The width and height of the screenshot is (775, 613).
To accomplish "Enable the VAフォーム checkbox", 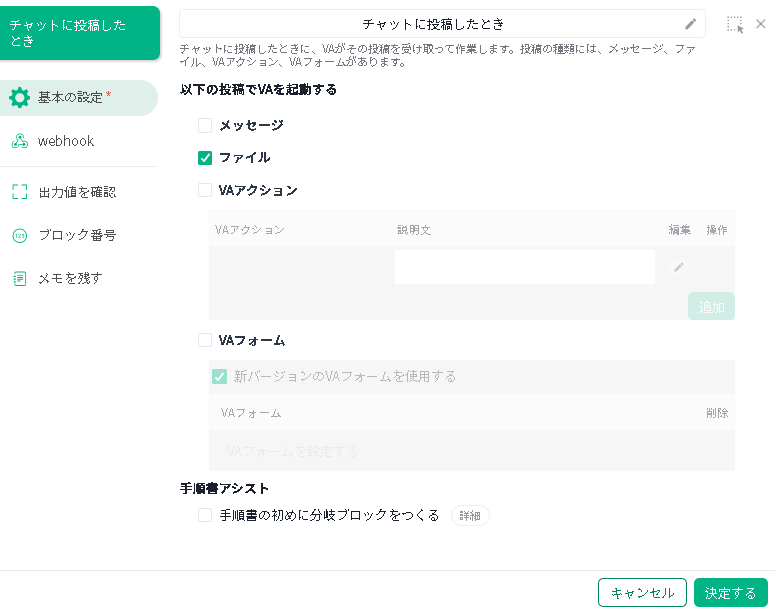I will (x=205, y=341).
